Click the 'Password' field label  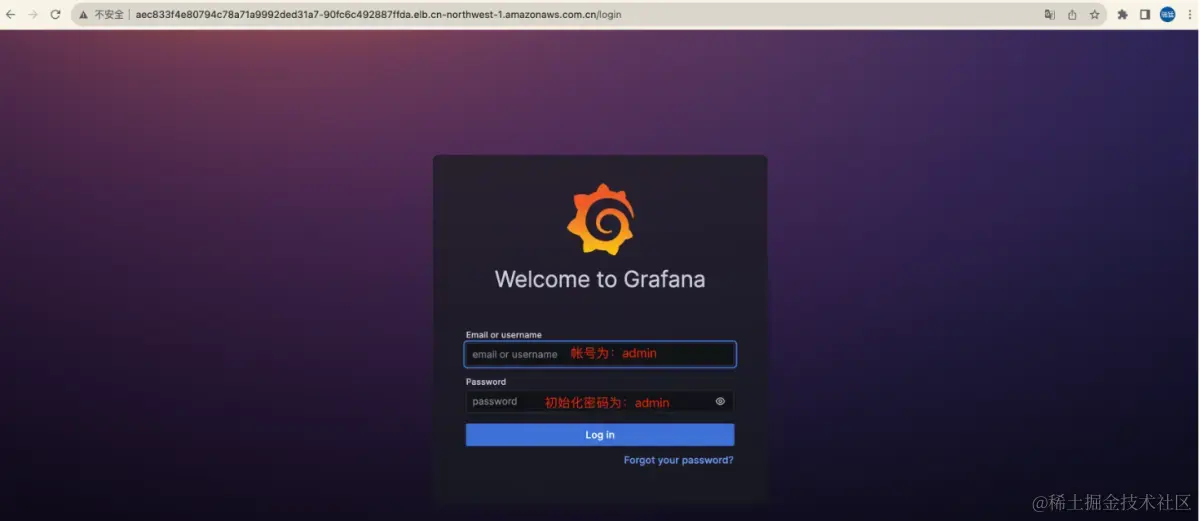click(486, 381)
